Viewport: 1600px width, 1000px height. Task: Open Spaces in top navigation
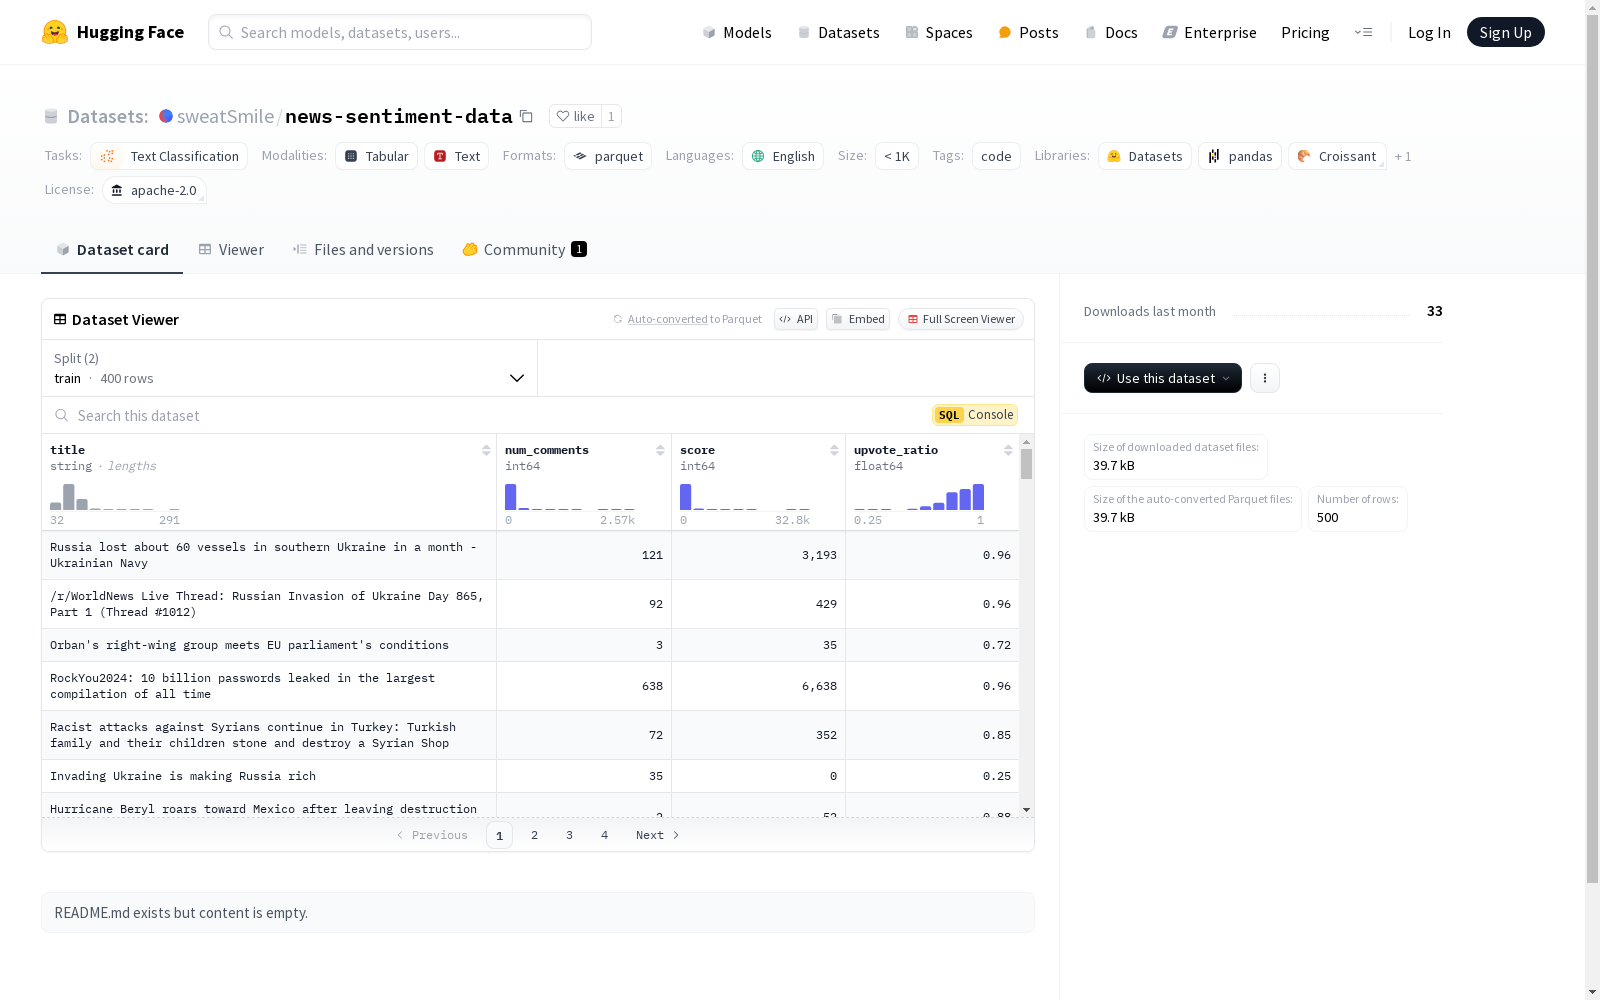[x=939, y=32]
